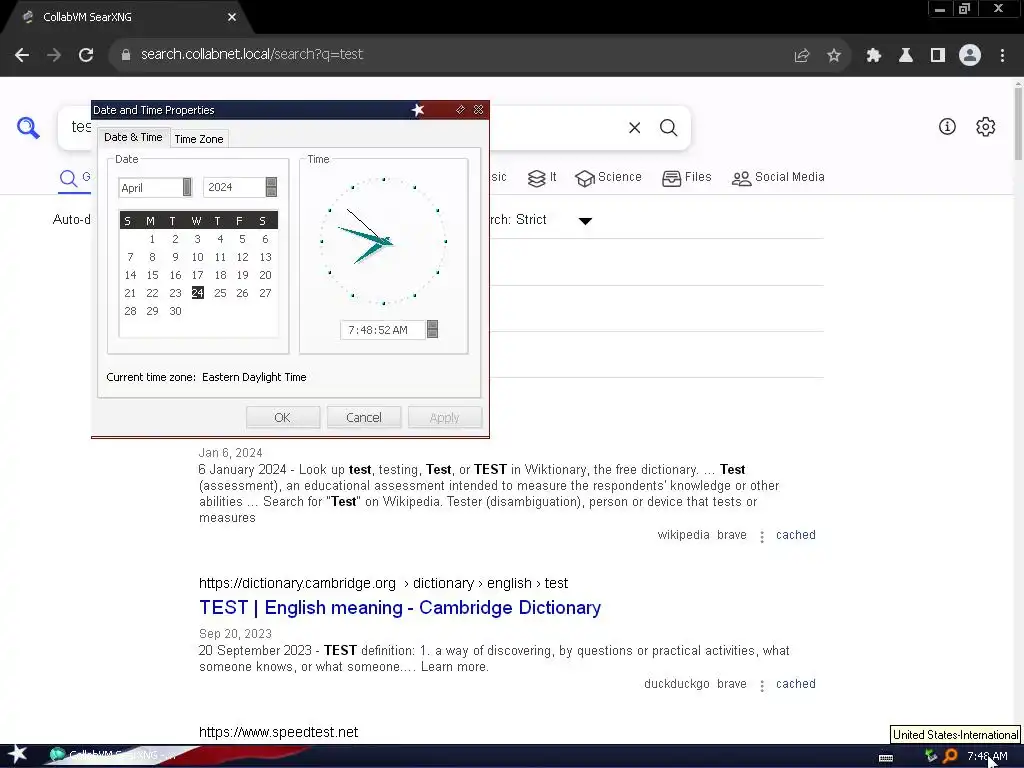Select the Date & Time tab
The height and width of the screenshot is (768, 1024).
133,137
